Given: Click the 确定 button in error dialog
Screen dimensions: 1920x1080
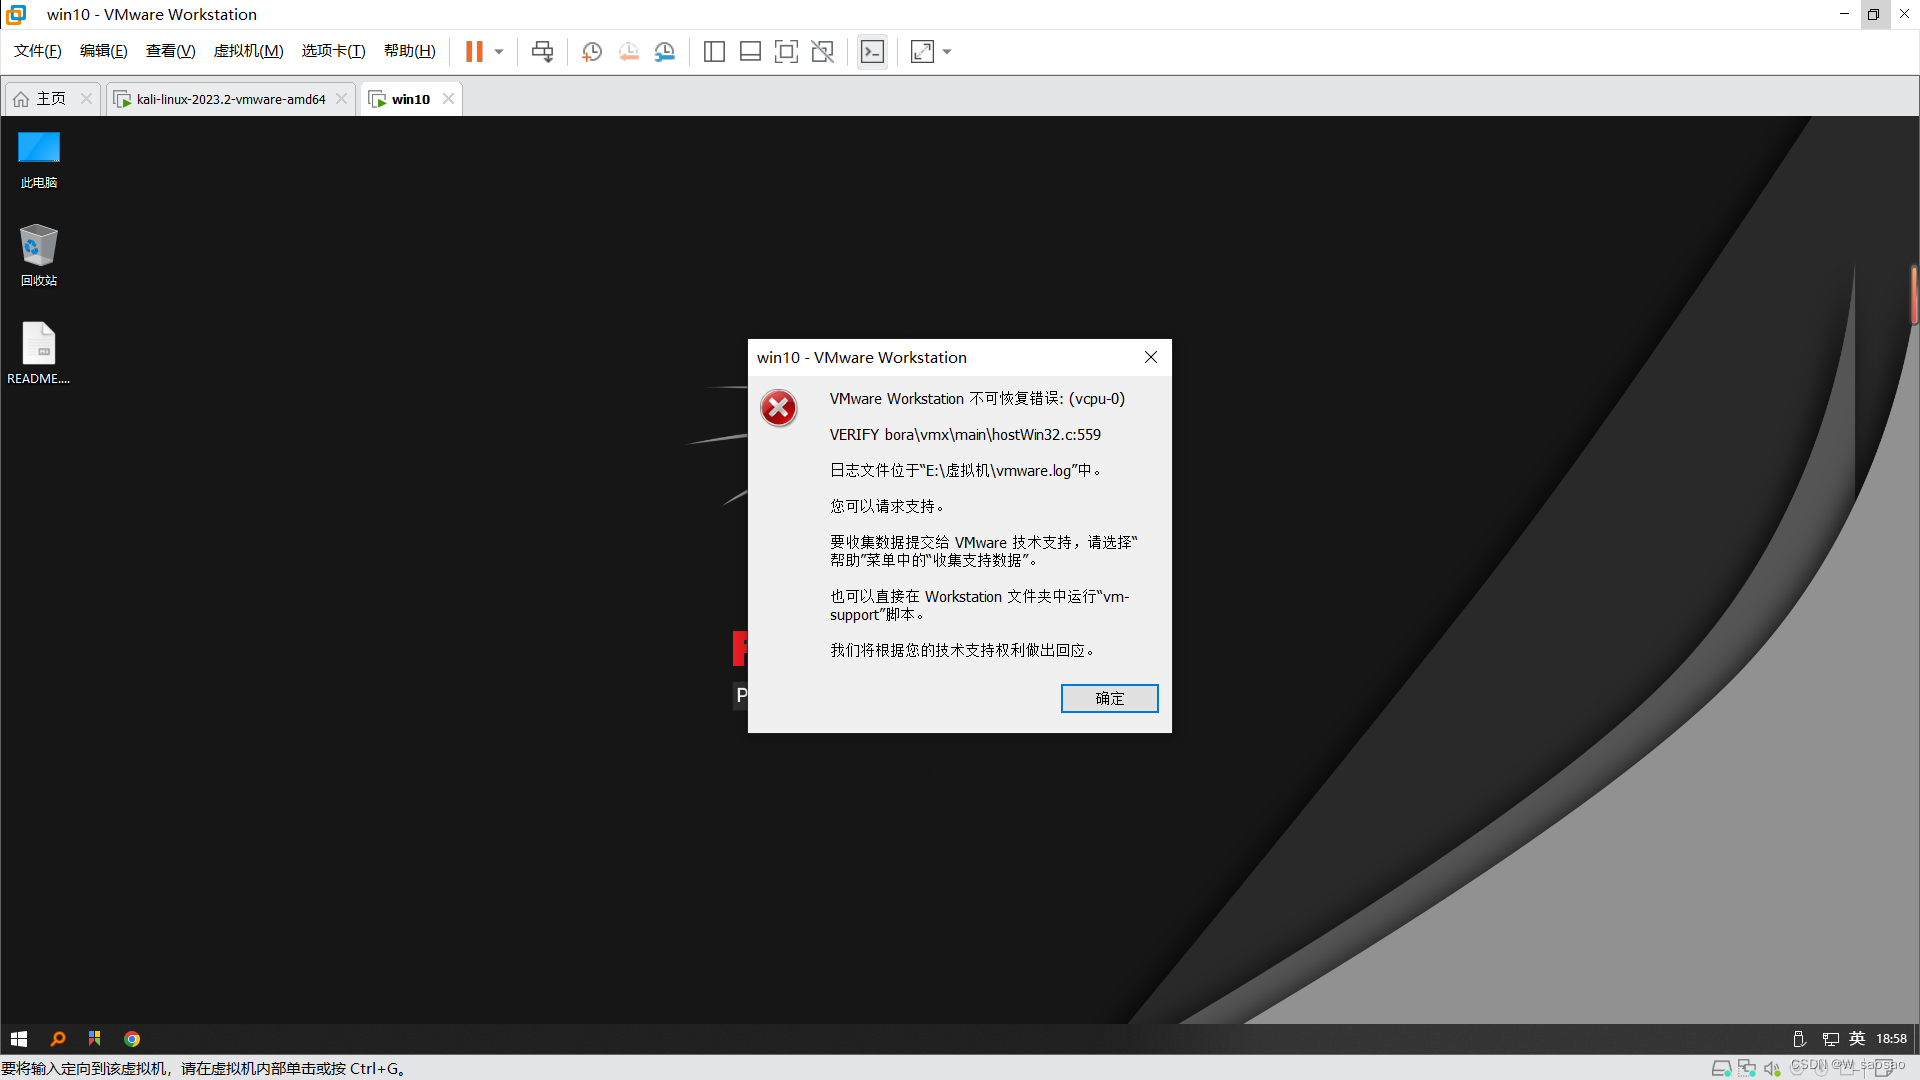Looking at the screenshot, I should tap(1109, 698).
